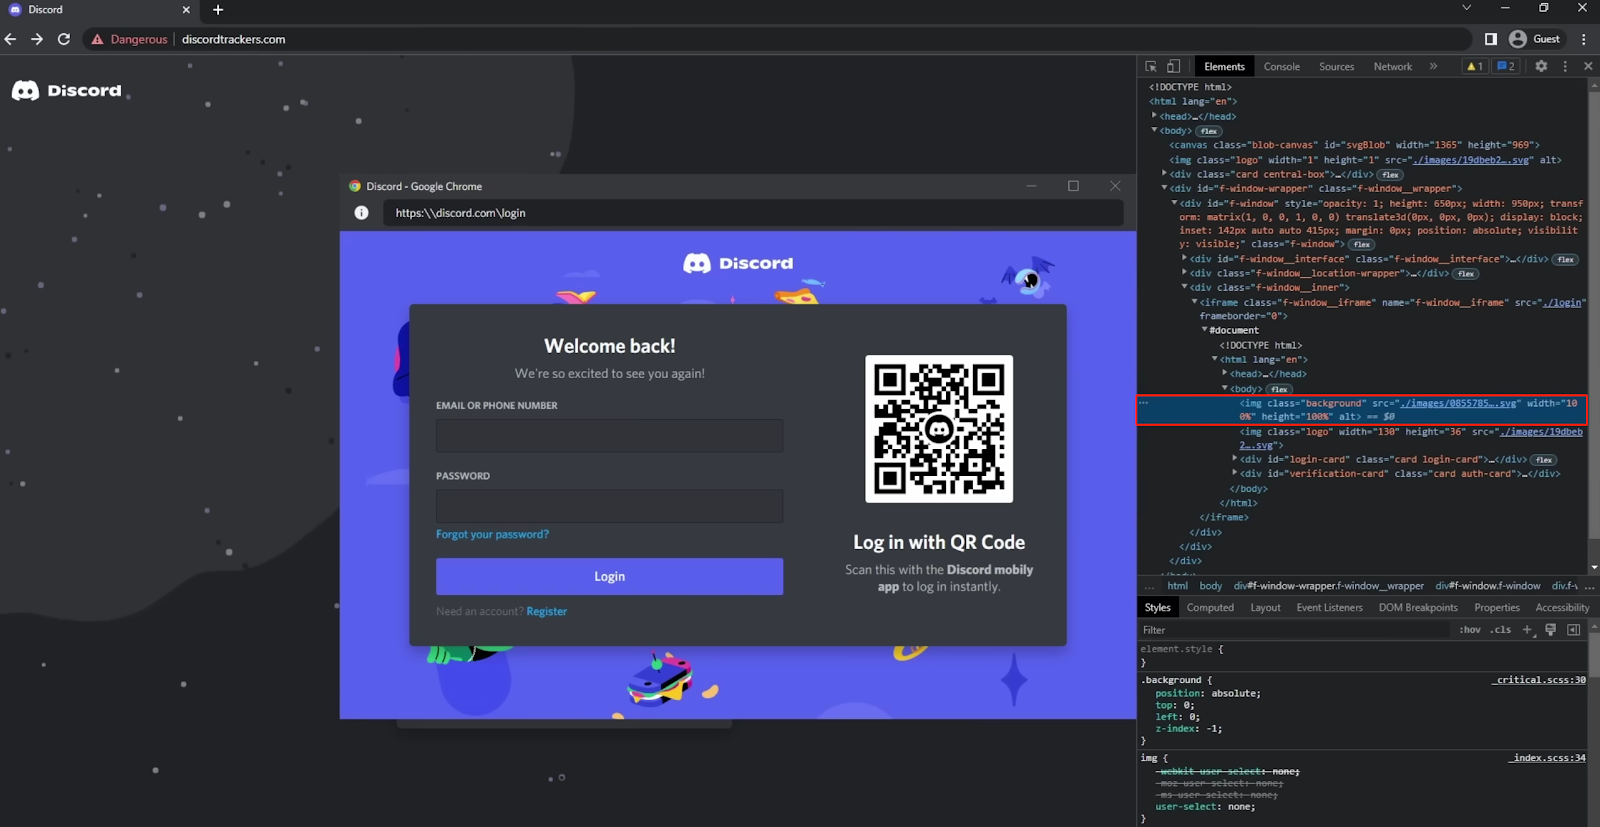Screen dimensions: 1600x827
Task: Click the info icon in fake Chrome window
Action: [361, 213]
